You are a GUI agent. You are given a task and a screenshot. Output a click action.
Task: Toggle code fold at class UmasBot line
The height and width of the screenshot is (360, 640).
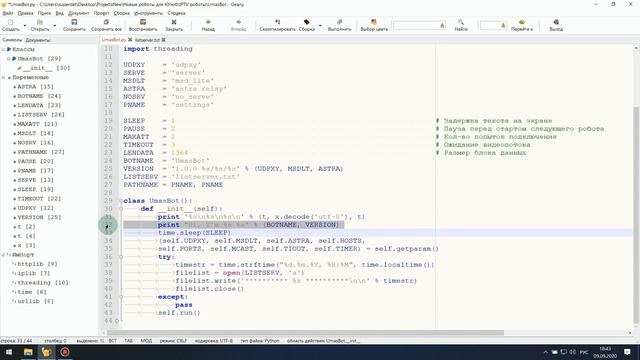point(121,201)
